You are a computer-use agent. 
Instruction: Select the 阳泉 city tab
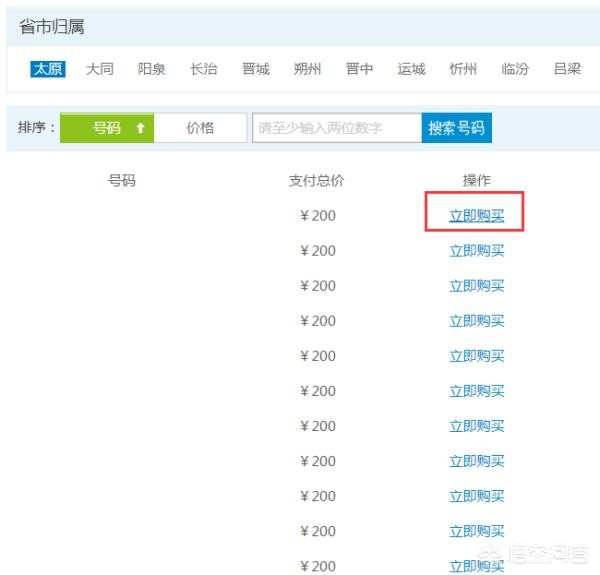point(152,69)
